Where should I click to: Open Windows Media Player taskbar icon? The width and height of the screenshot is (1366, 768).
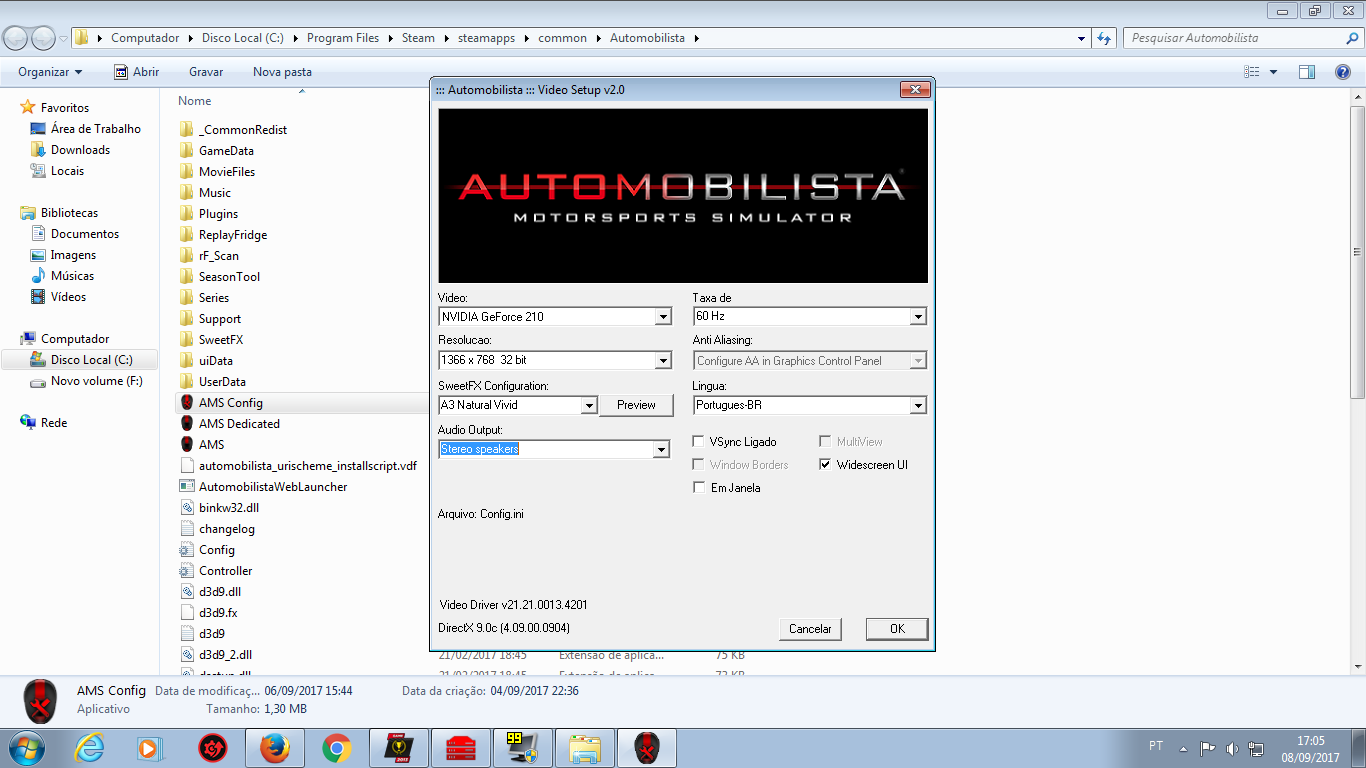[148, 748]
